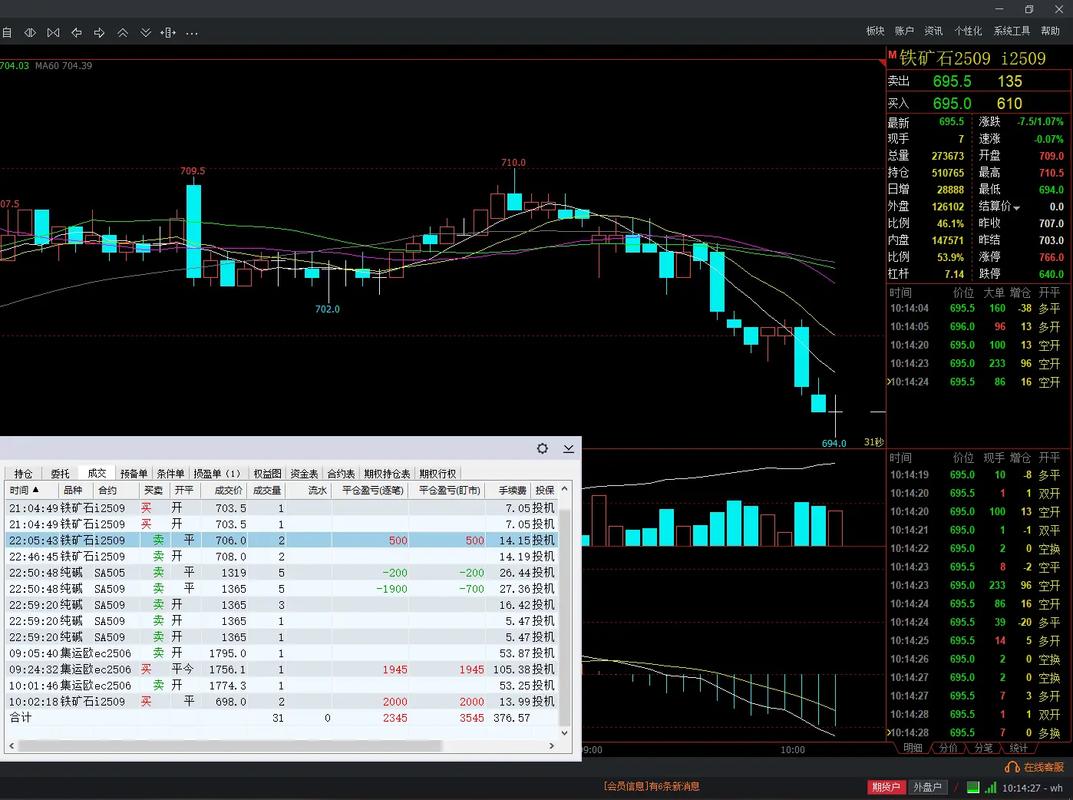The width and height of the screenshot is (1073, 800).
Task: Switch to the 期货户 account
Action: [886, 788]
